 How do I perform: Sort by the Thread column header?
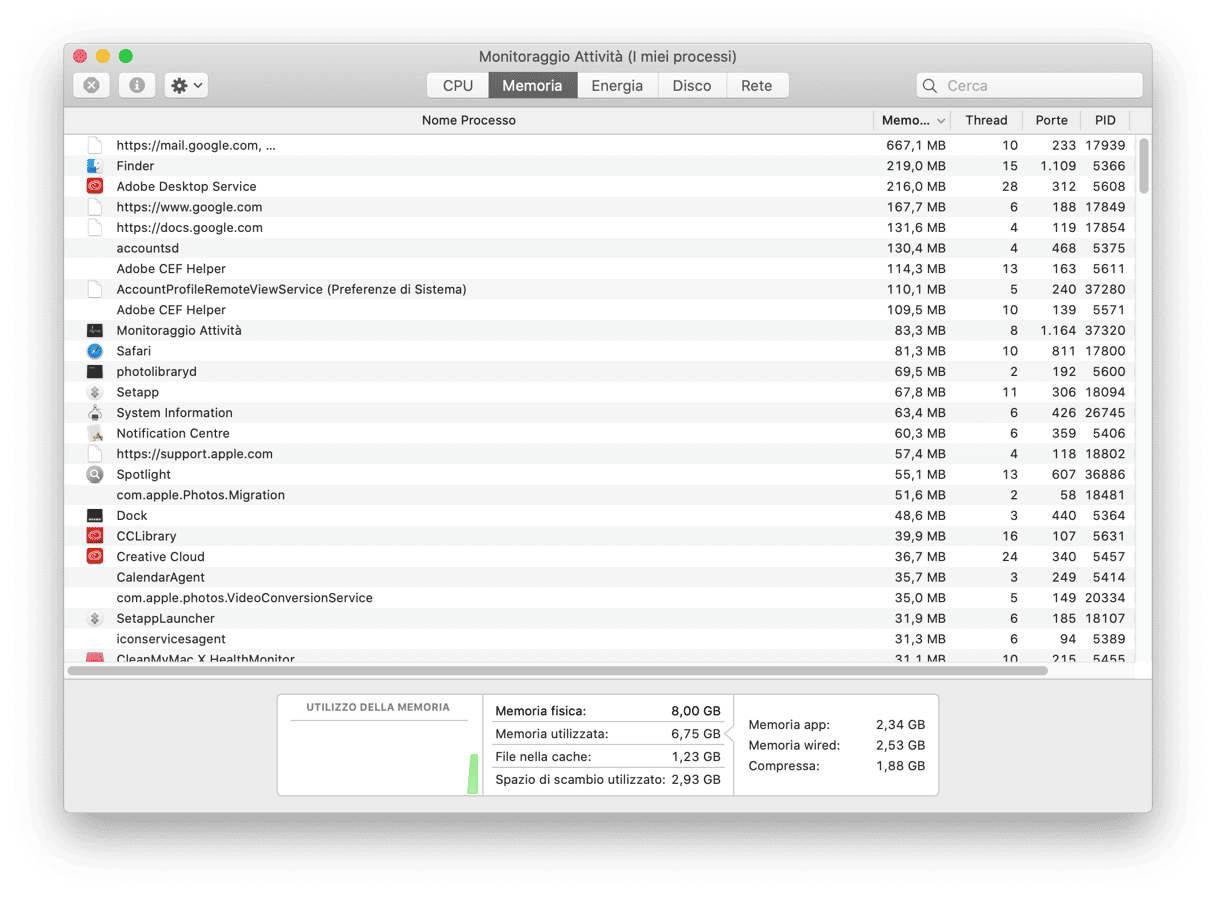point(986,120)
